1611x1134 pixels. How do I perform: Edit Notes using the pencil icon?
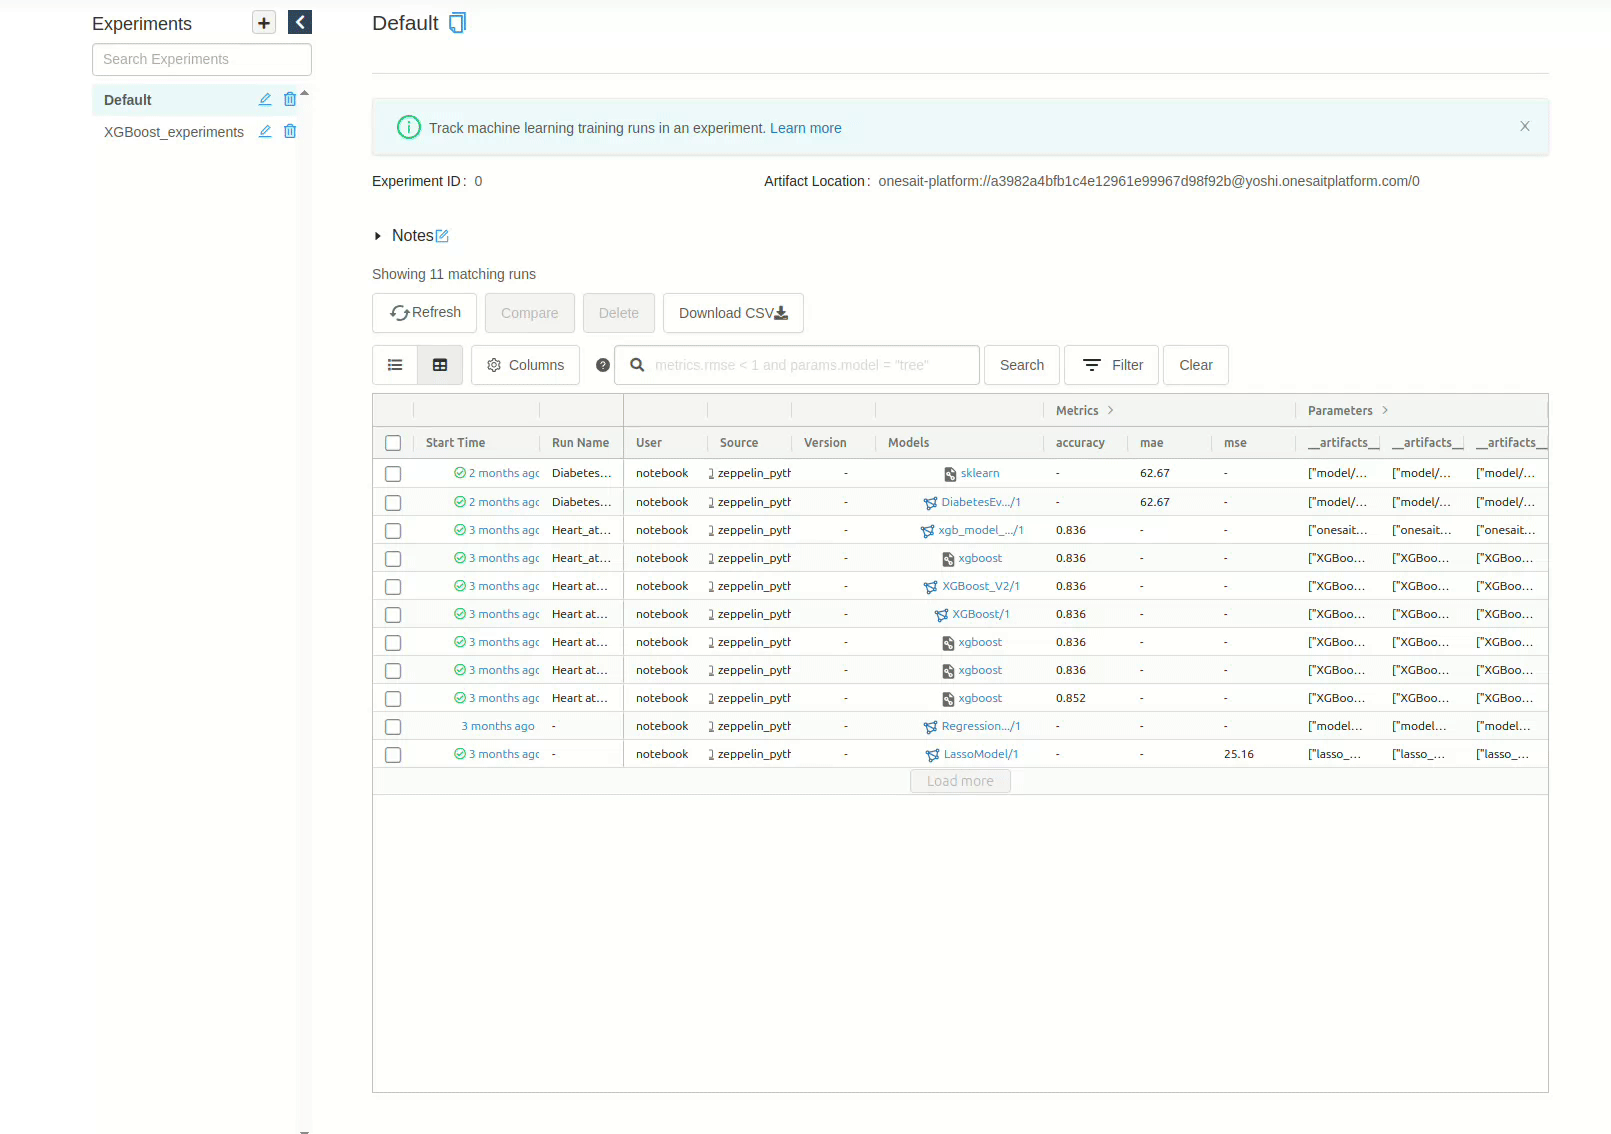click(442, 236)
